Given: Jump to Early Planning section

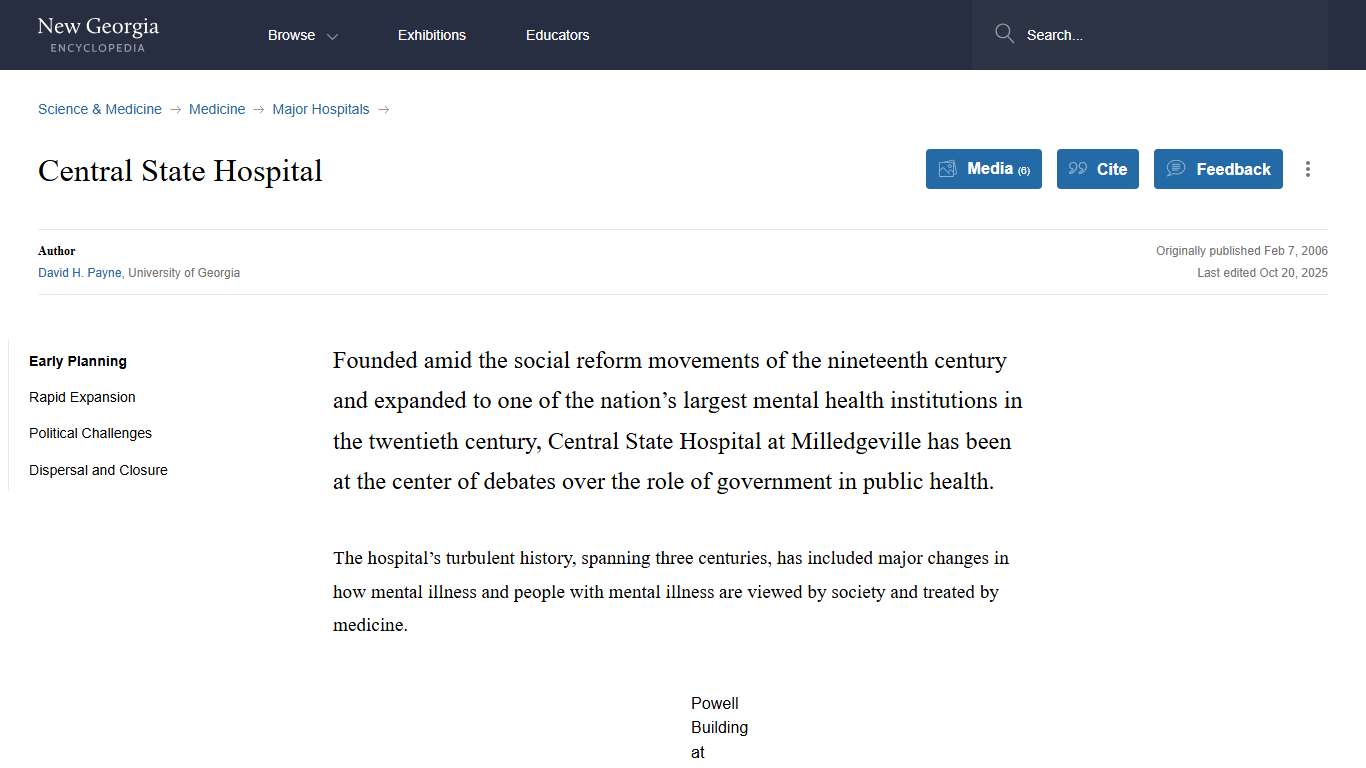Looking at the screenshot, I should [78, 361].
